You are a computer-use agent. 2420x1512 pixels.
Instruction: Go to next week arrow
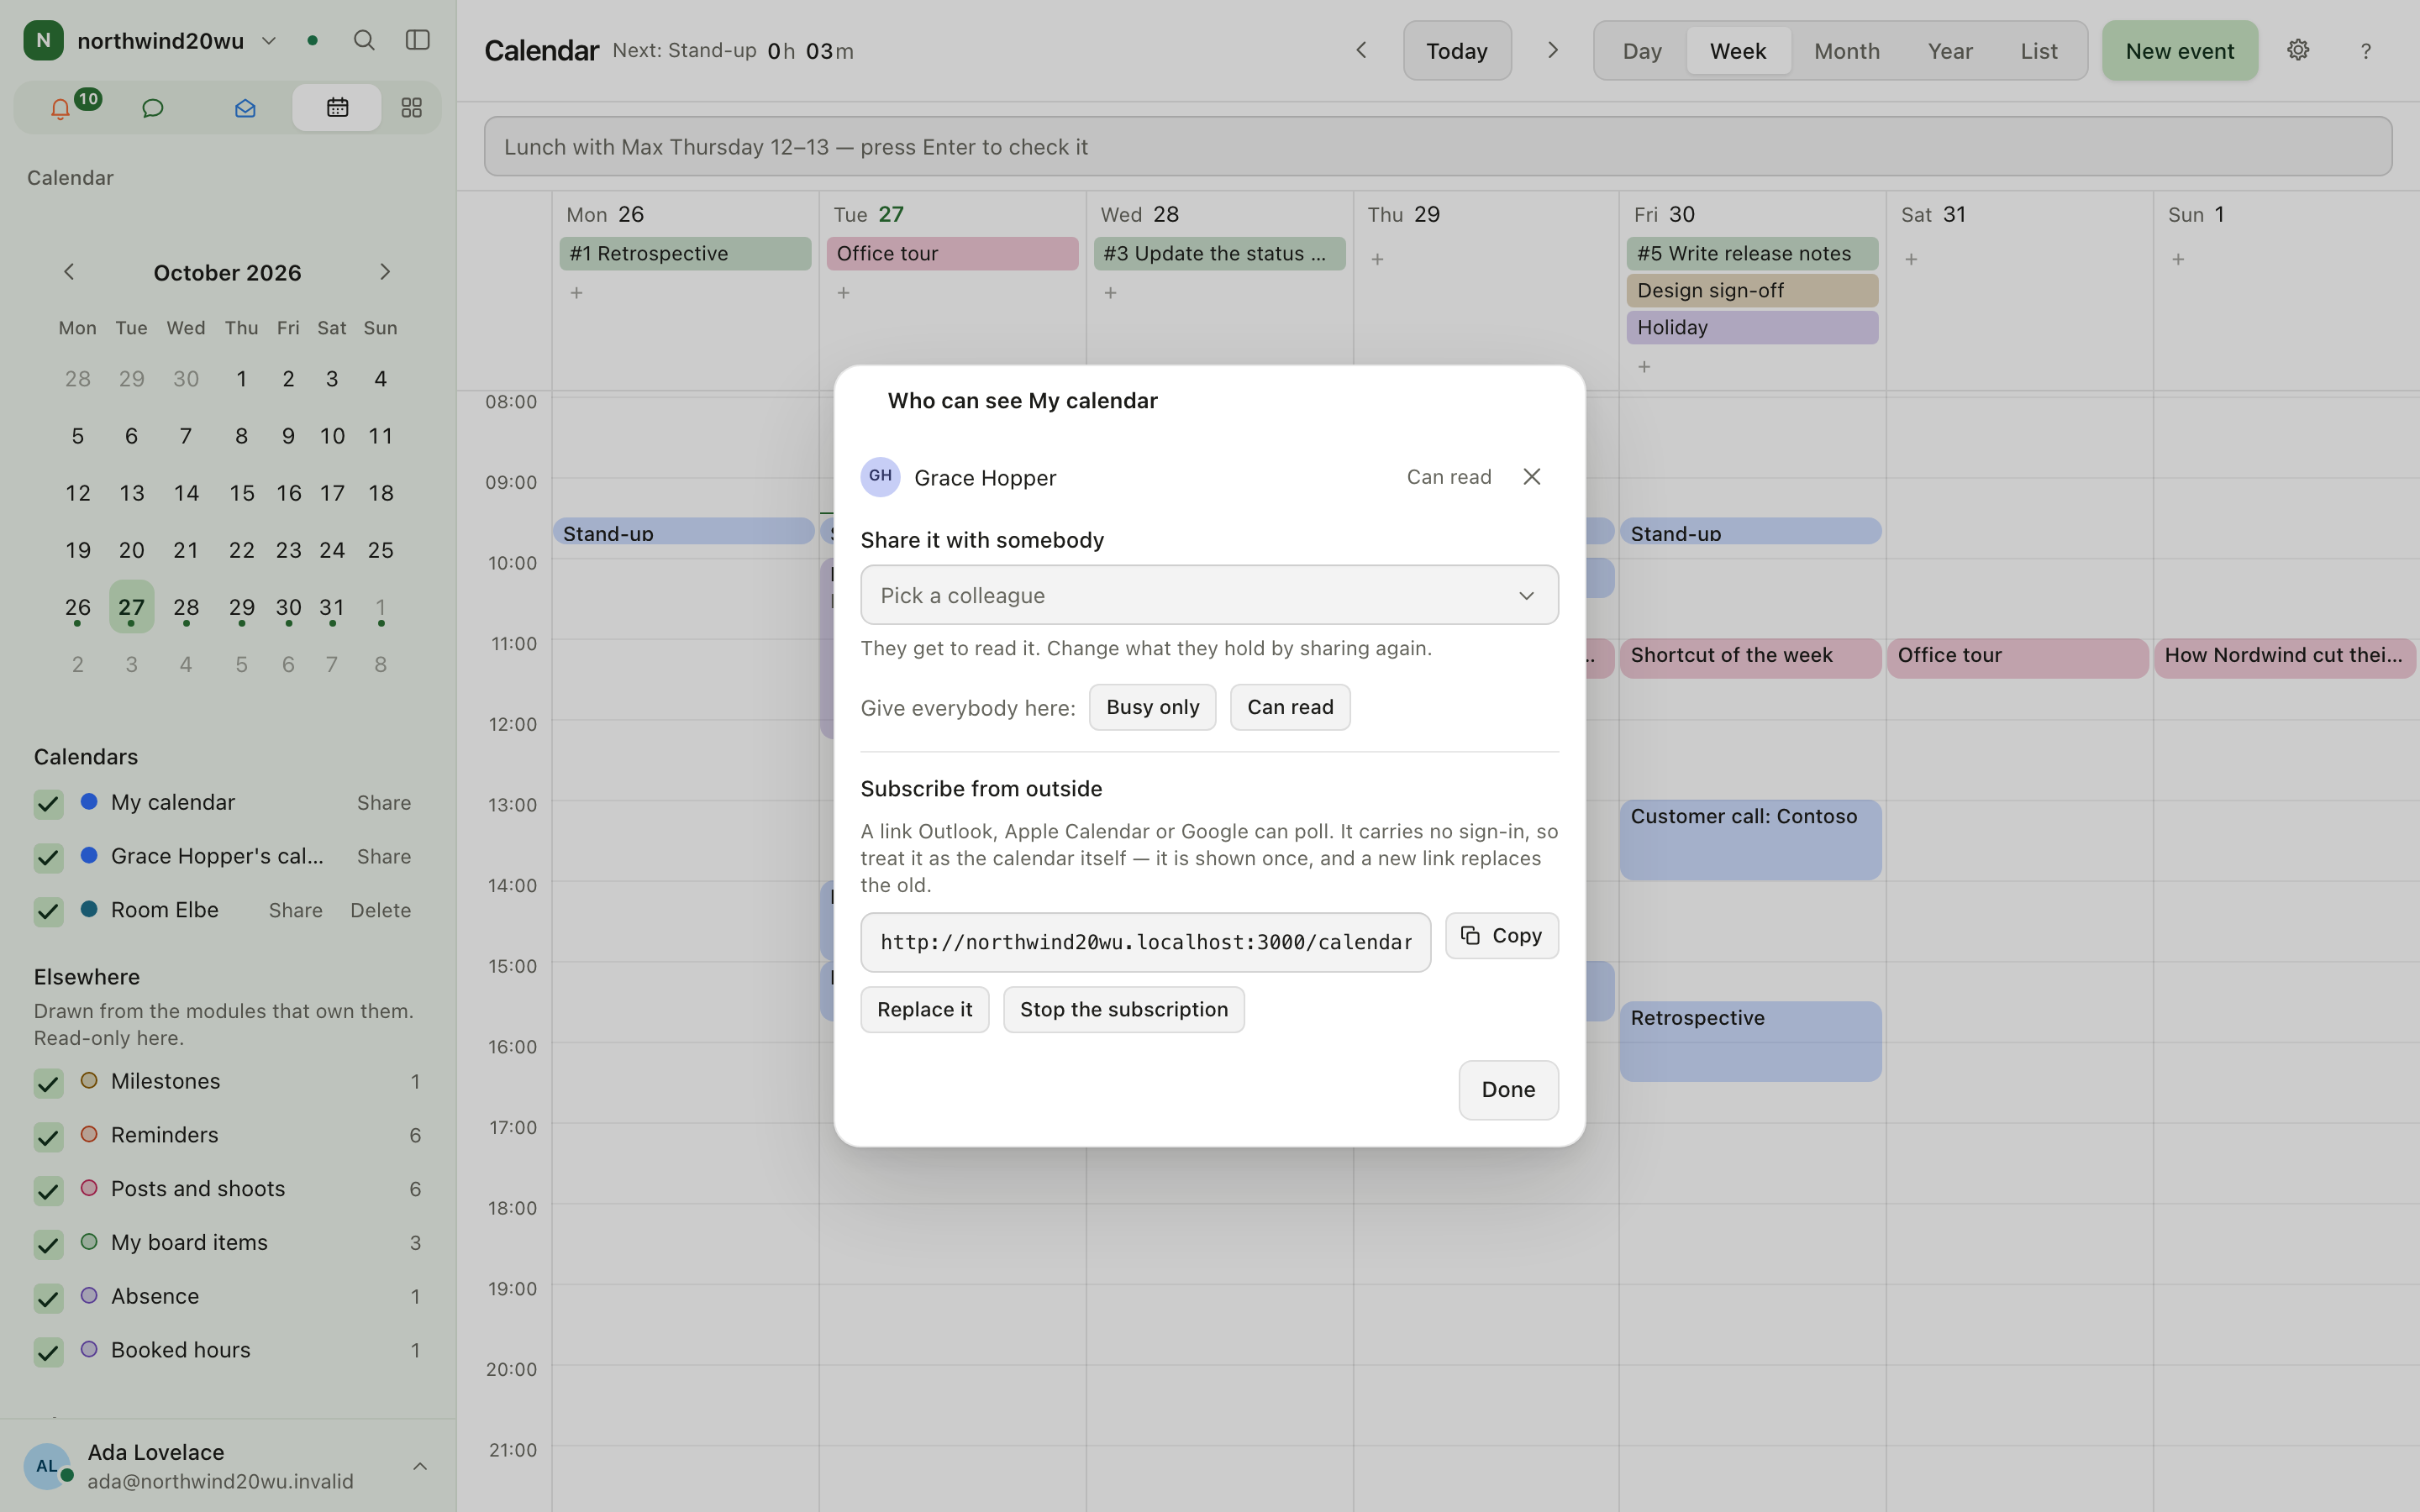tap(1552, 50)
